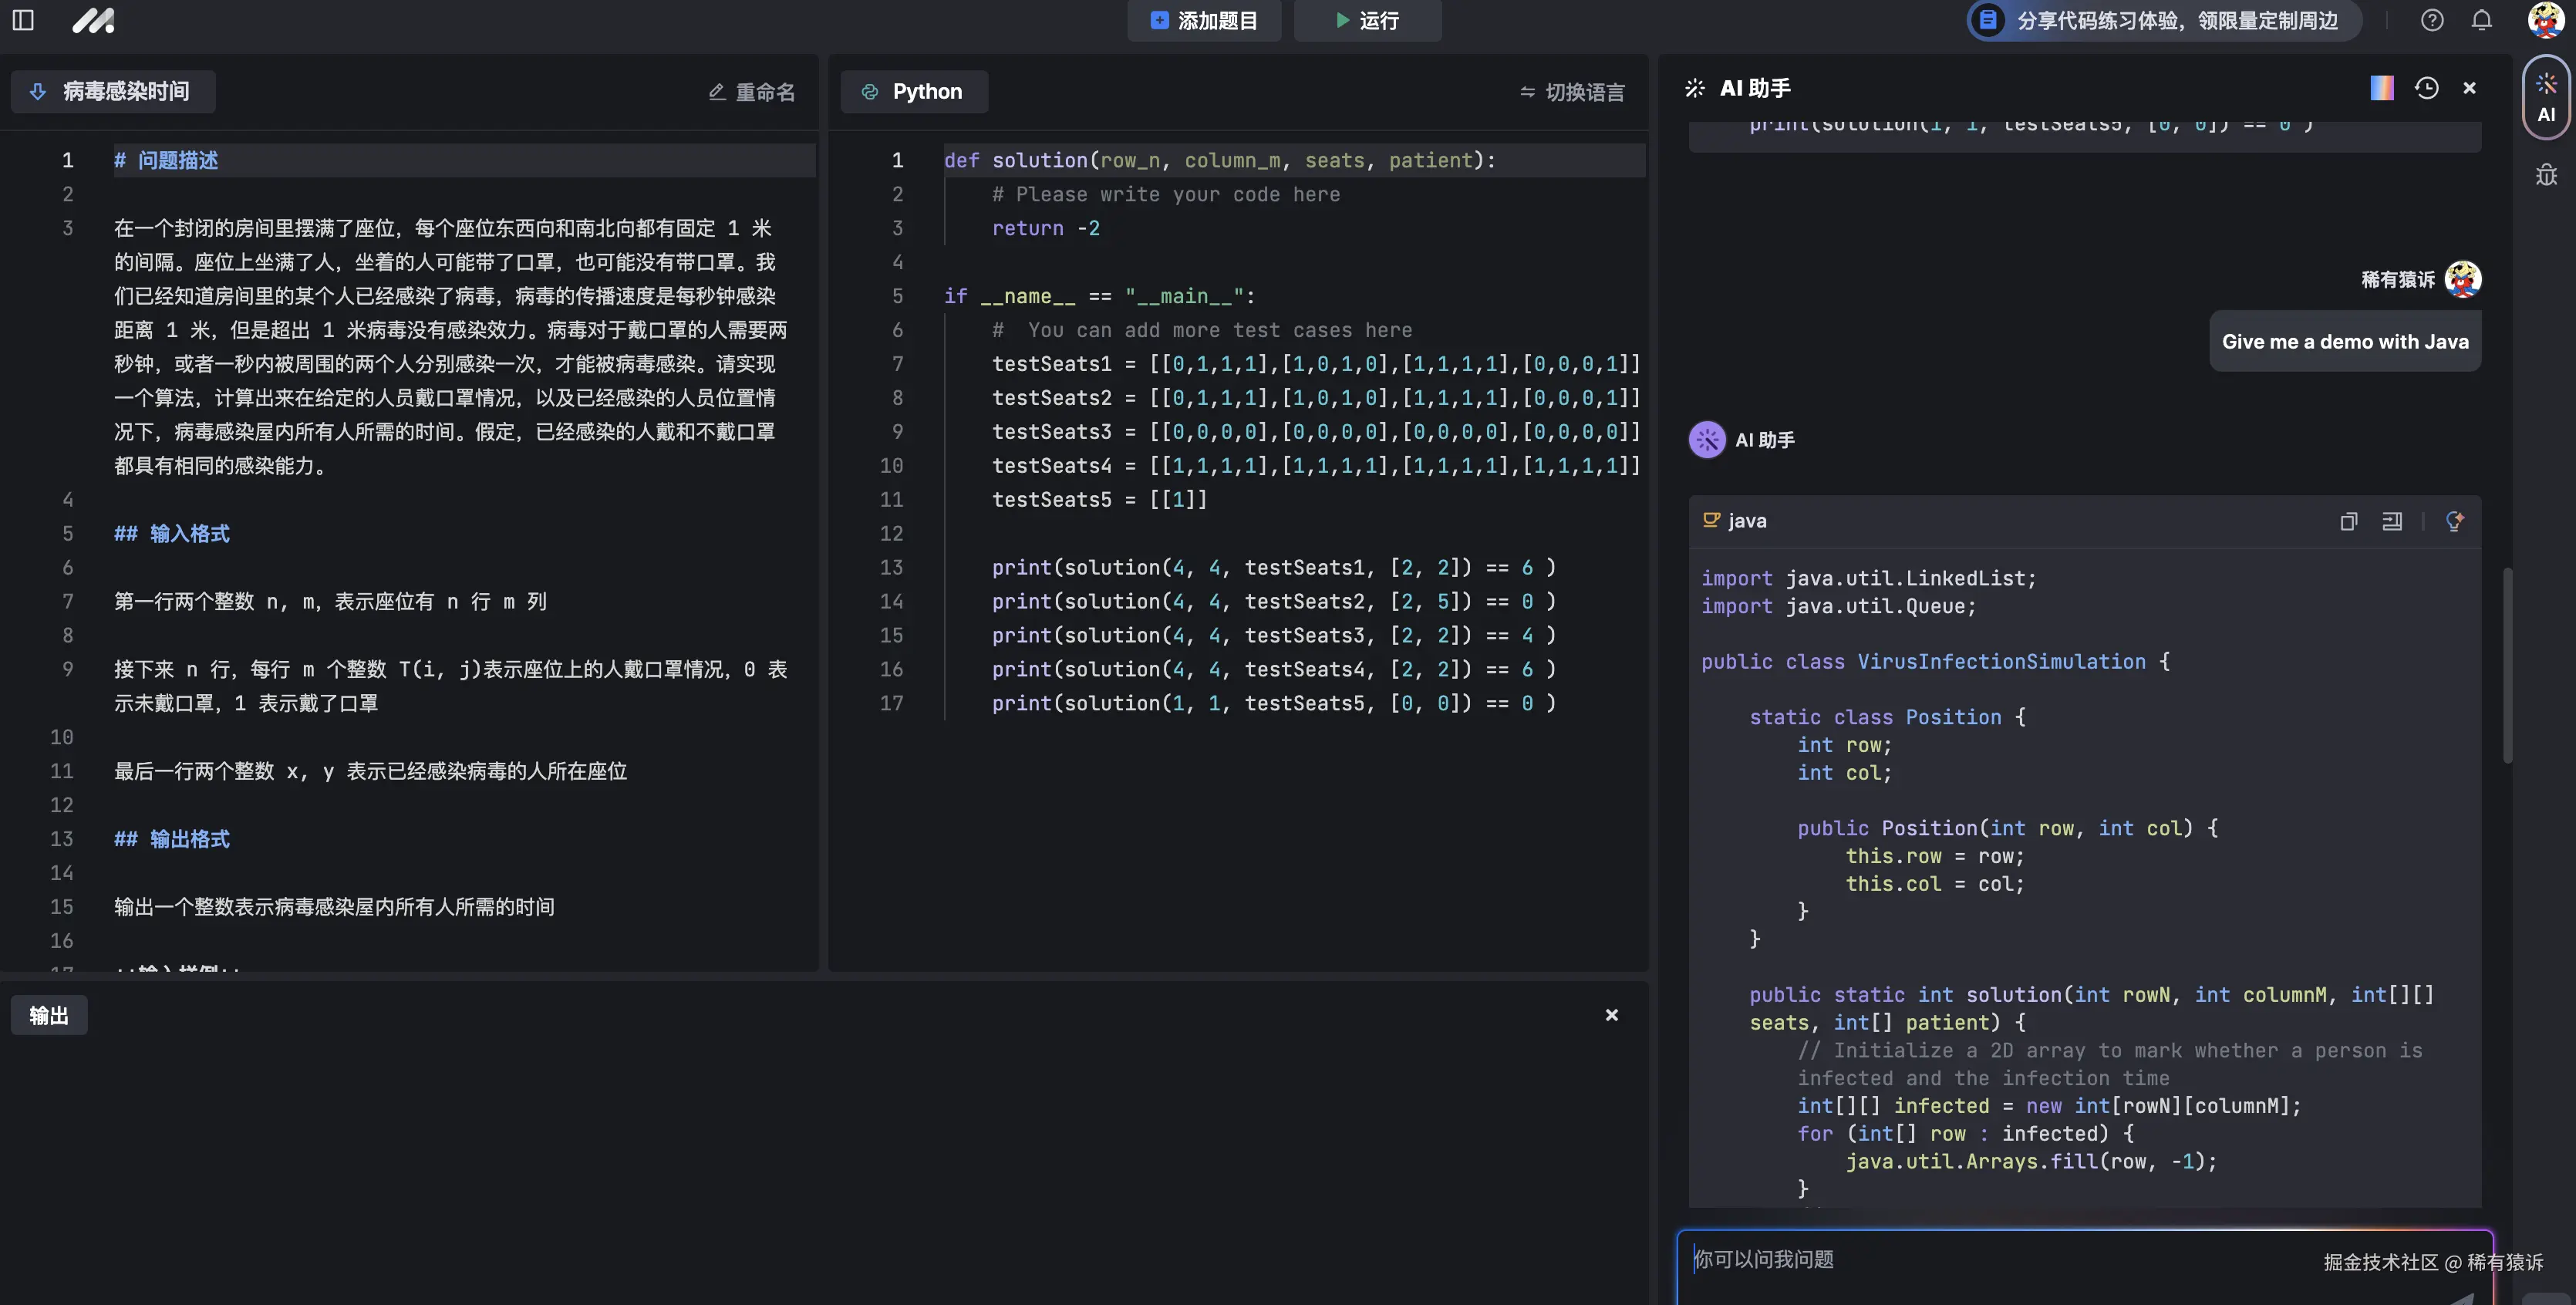
Task: Download the 病毒感染时间 problem
Action: pyautogui.click(x=37, y=91)
